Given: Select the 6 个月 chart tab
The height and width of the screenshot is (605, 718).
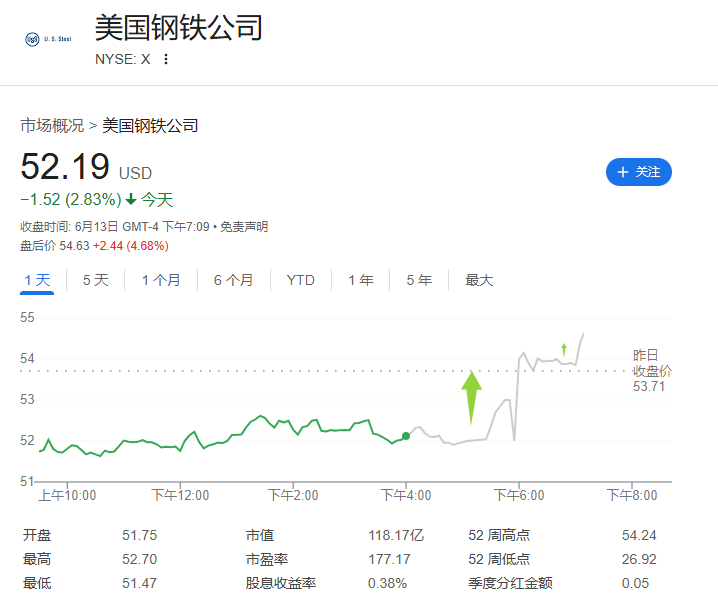Looking at the screenshot, I should [x=234, y=280].
